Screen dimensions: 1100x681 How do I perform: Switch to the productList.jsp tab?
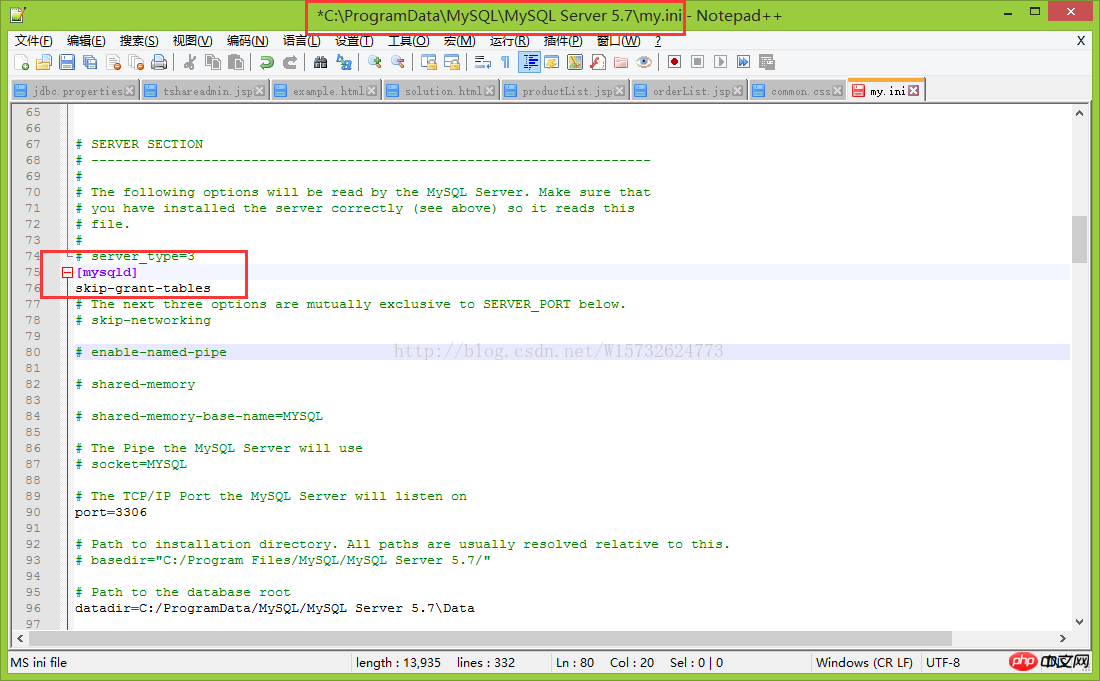(564, 91)
